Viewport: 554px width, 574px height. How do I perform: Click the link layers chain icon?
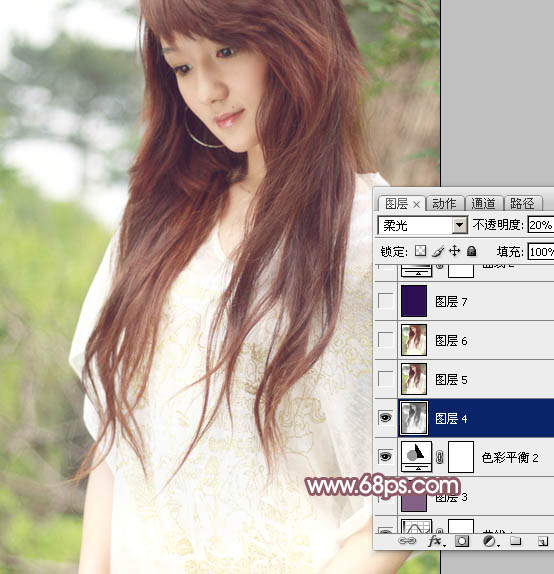pyautogui.click(x=406, y=541)
